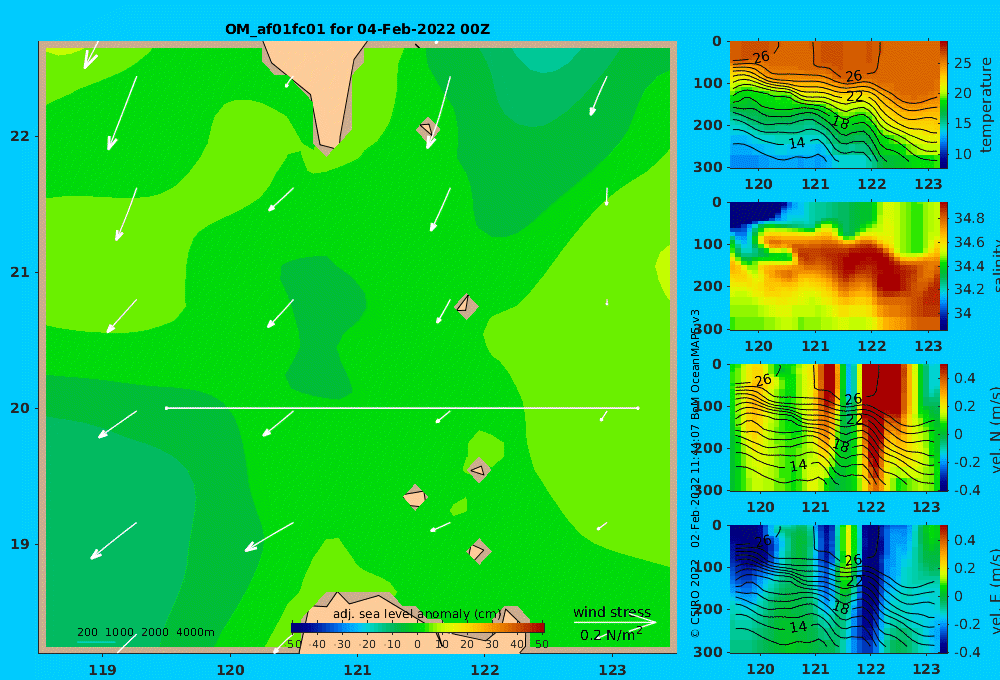Click the 'wind stress' legend label
This screenshot has height=680, width=1000.
(x=612, y=612)
